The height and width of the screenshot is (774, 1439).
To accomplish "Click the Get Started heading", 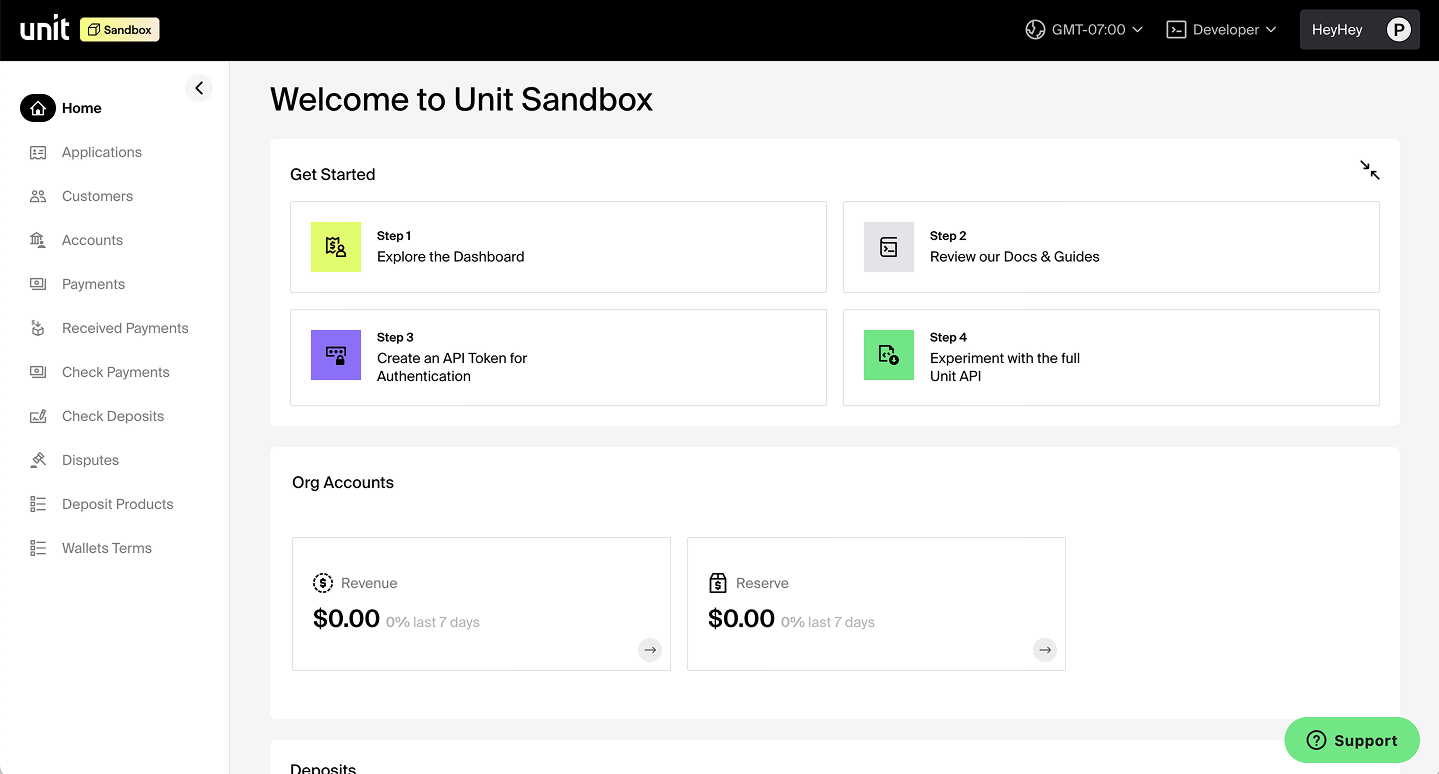I will (x=332, y=174).
